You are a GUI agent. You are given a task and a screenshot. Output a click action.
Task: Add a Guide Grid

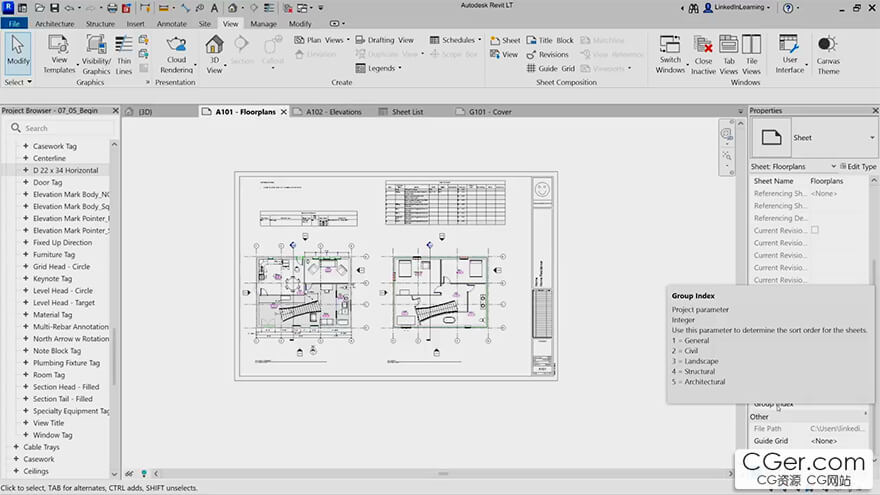pos(551,68)
